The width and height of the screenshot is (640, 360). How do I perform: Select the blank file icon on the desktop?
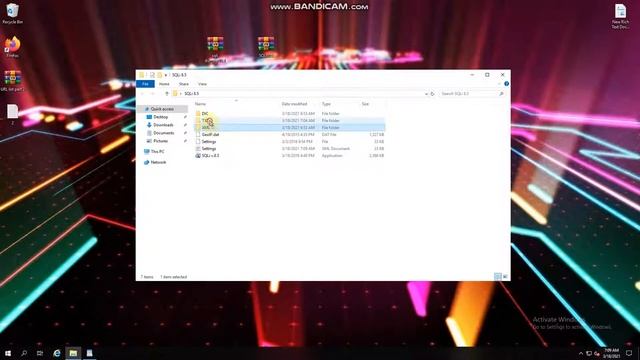click(12, 114)
